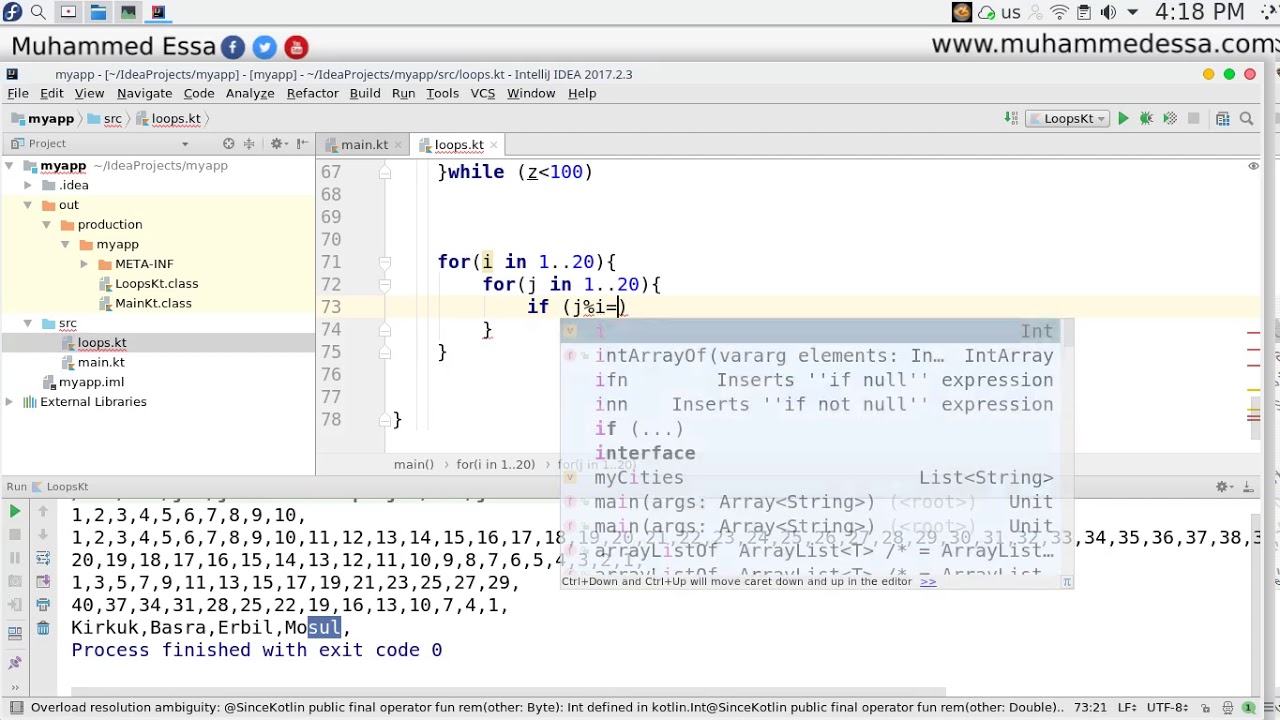Open loops.kt in the project tree
Image resolution: width=1280 pixels, height=720 pixels.
click(x=101, y=343)
